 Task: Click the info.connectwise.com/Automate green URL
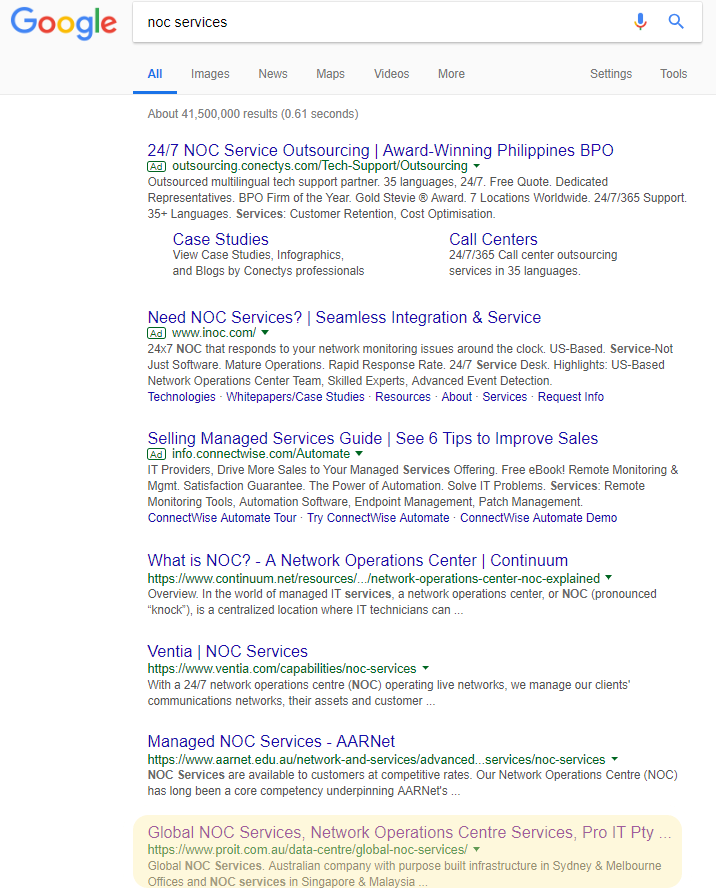[x=261, y=454]
